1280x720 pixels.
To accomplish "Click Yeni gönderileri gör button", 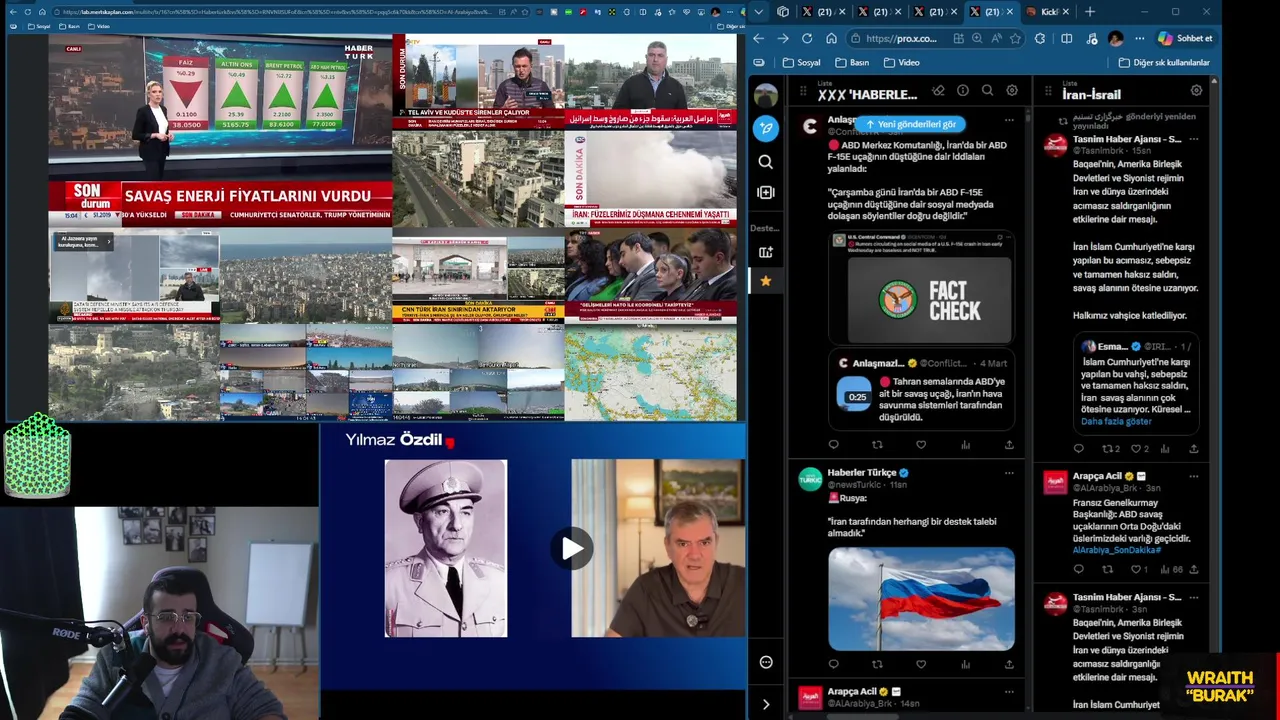I will [x=910, y=124].
